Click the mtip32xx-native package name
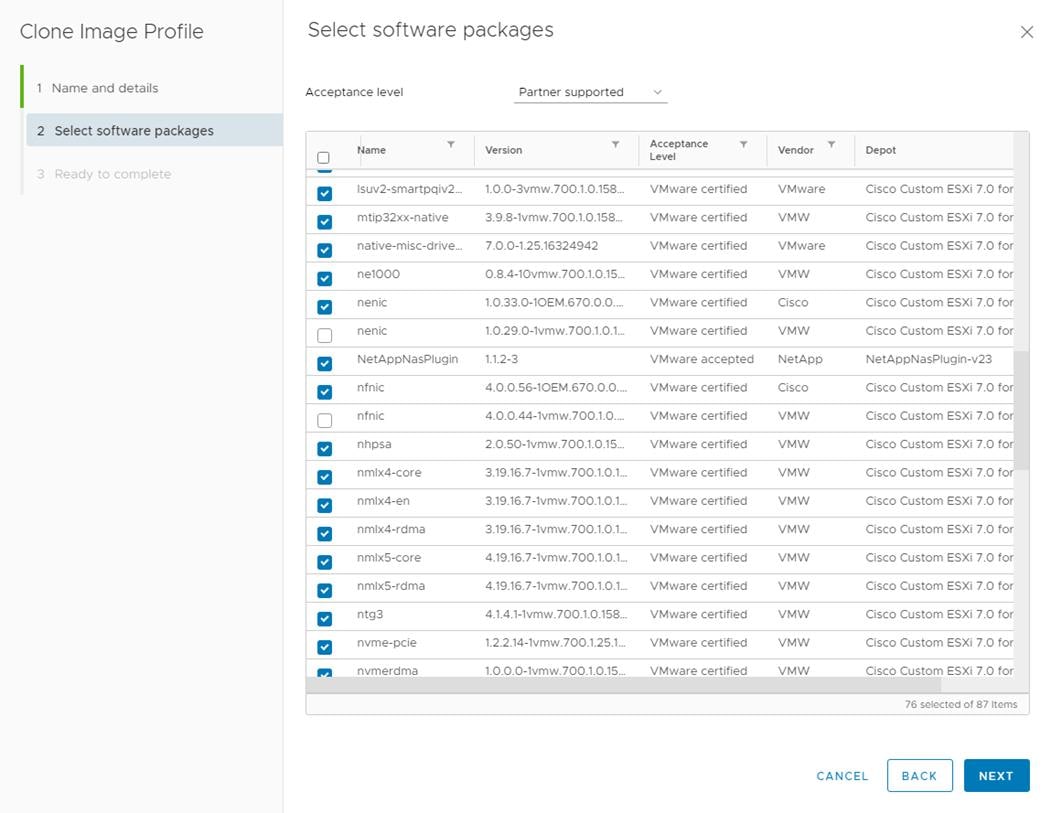Viewport: 1051px width, 813px height. coord(402,217)
